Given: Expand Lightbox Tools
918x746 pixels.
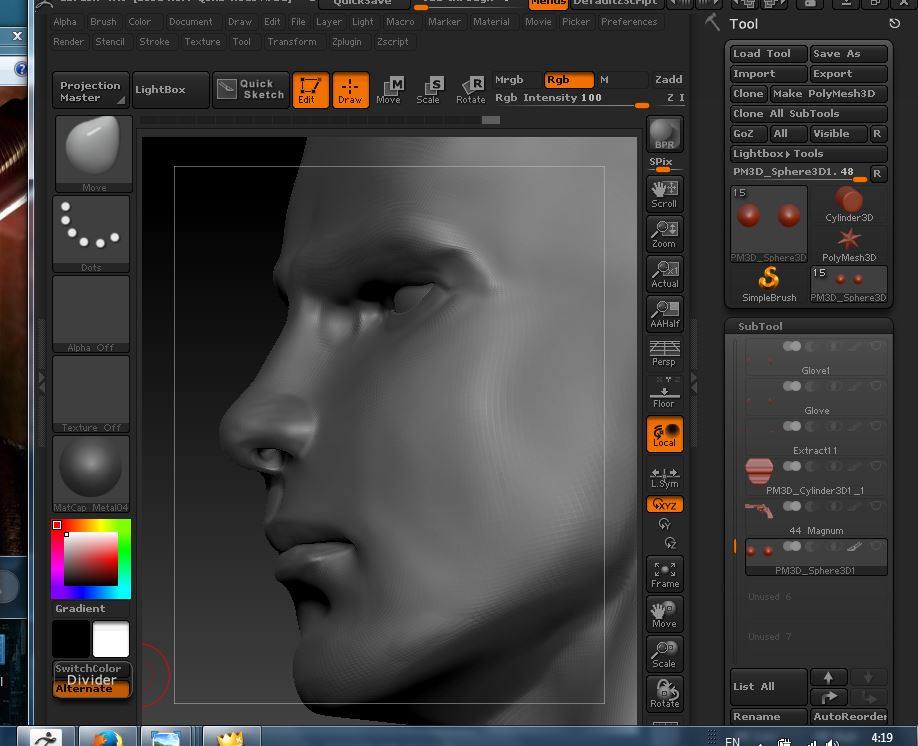Looking at the screenshot, I should coord(809,153).
